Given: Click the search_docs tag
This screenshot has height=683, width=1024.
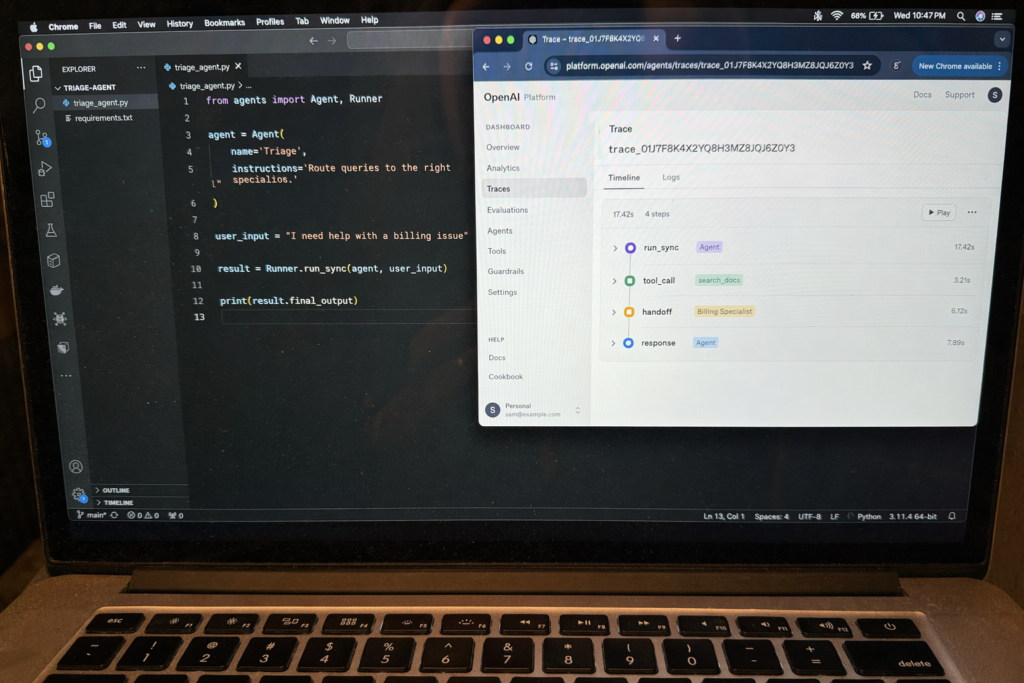Looking at the screenshot, I should (718, 280).
